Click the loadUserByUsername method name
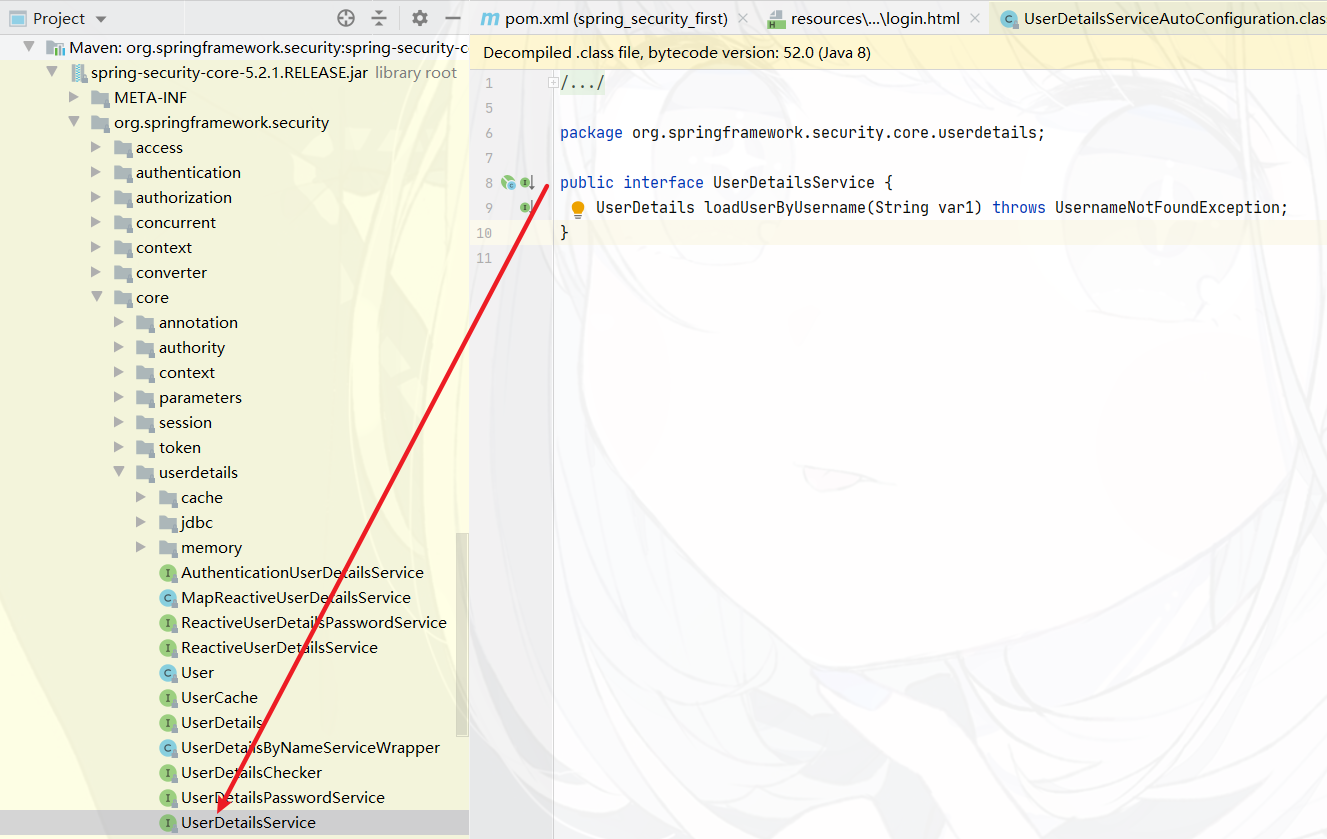 [x=785, y=208]
